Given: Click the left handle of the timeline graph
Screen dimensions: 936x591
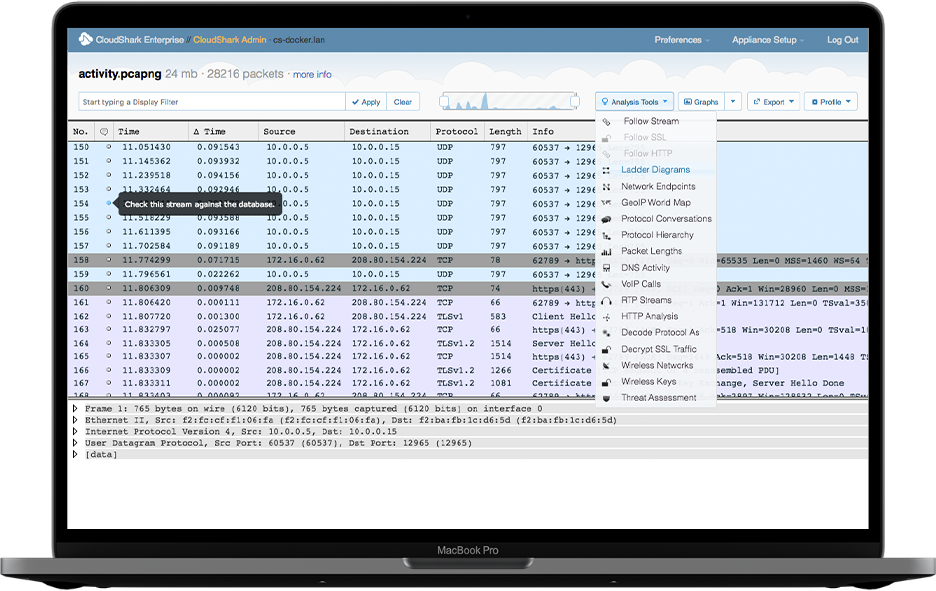Looking at the screenshot, I should 444,101.
